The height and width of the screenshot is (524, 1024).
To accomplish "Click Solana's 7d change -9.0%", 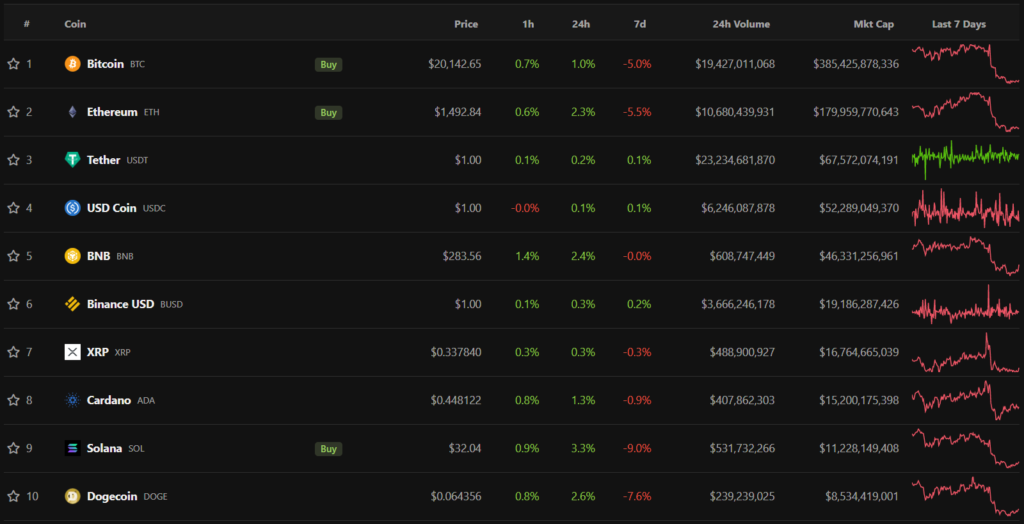I will 637,448.
